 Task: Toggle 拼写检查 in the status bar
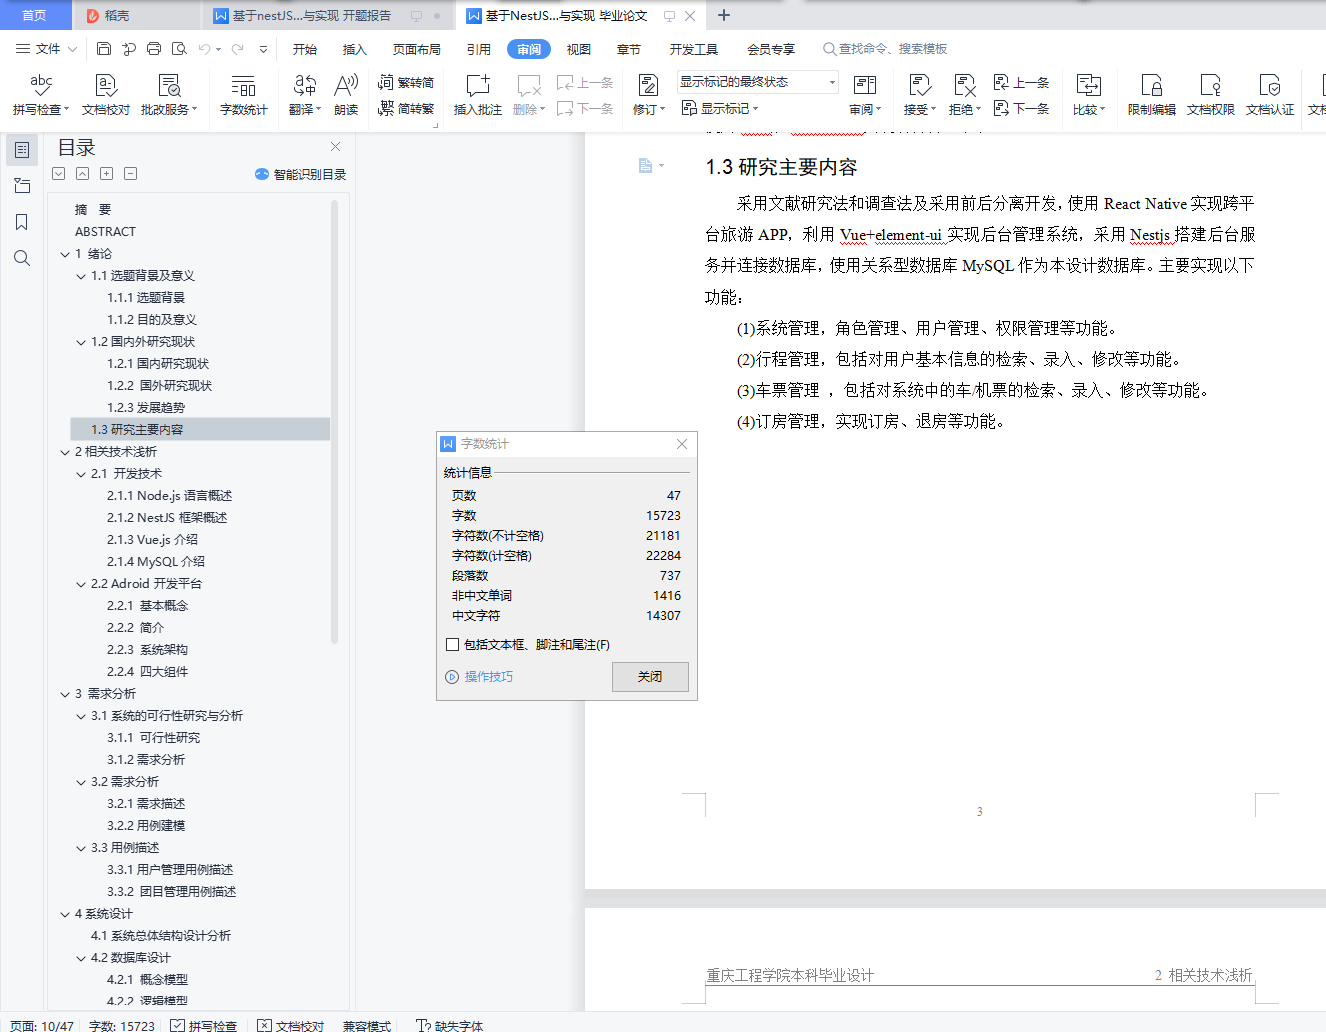coord(203,1025)
